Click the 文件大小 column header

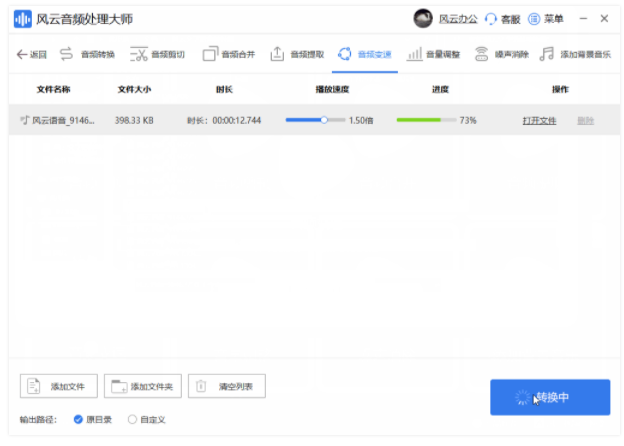tap(134, 90)
